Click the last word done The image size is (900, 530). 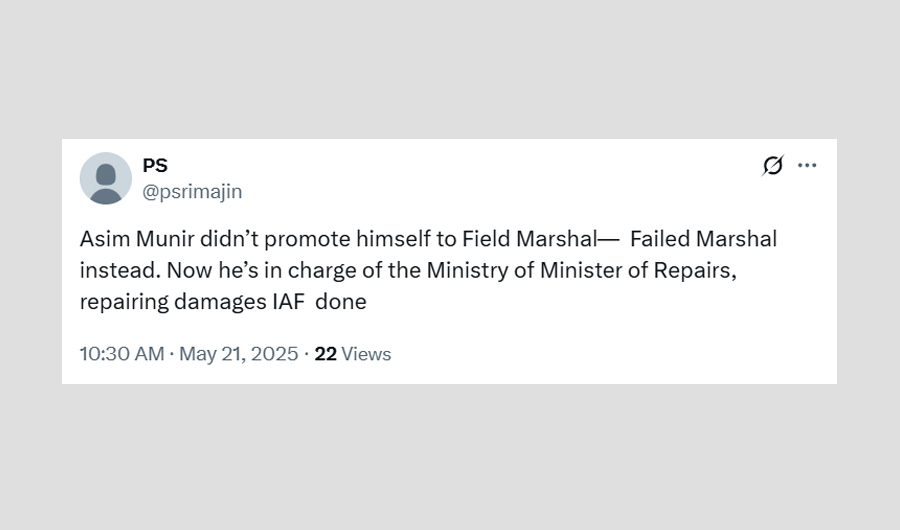click(341, 300)
